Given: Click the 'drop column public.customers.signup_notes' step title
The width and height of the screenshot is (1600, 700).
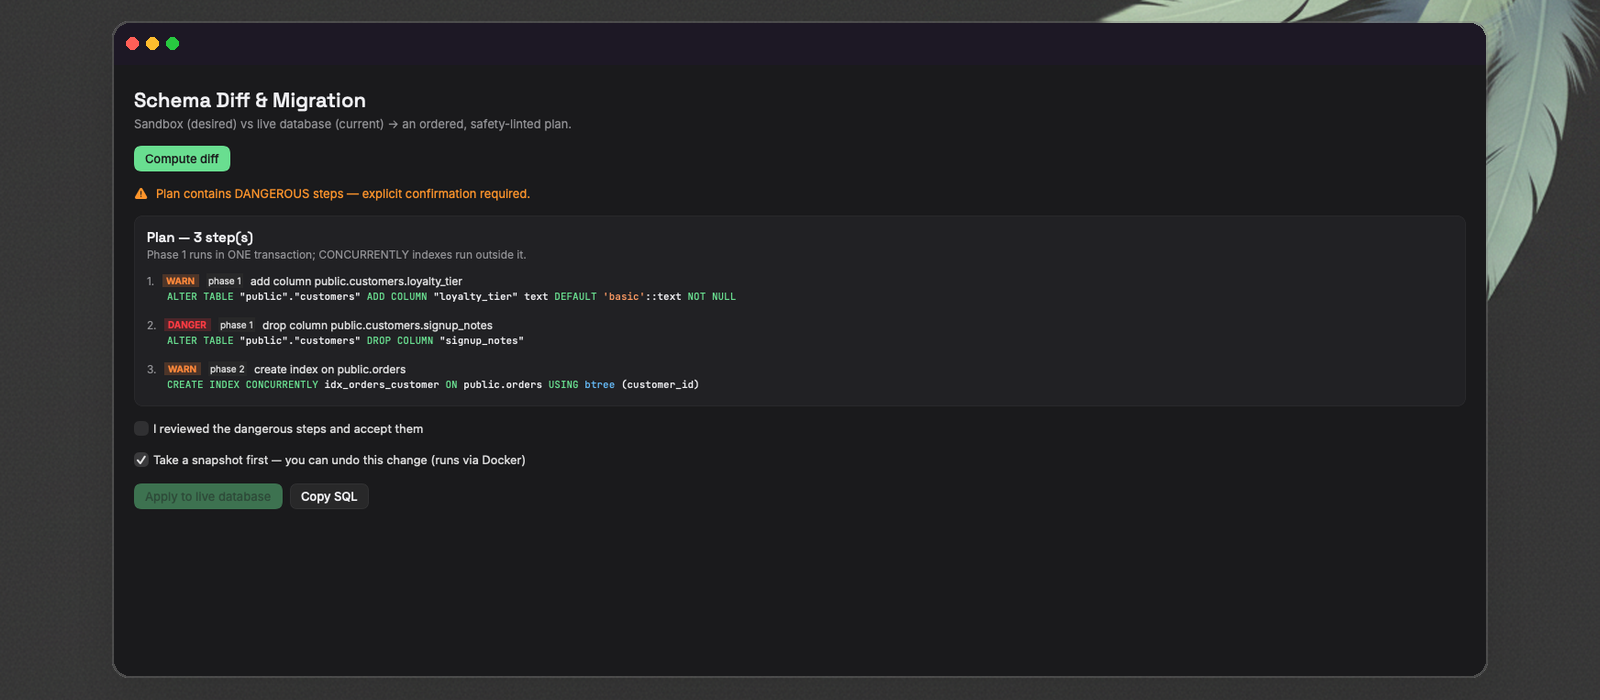Looking at the screenshot, I should (377, 325).
